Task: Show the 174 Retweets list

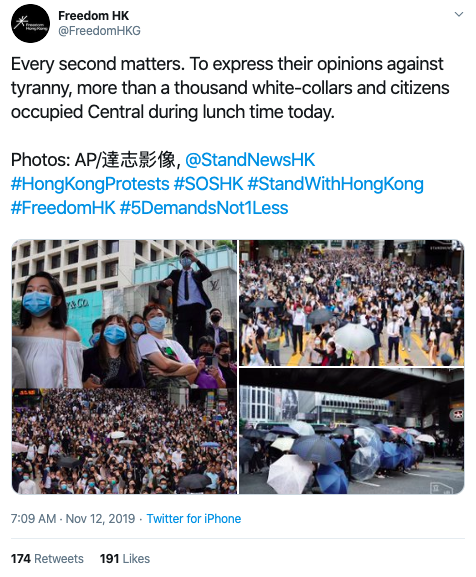Action: pos(47,559)
